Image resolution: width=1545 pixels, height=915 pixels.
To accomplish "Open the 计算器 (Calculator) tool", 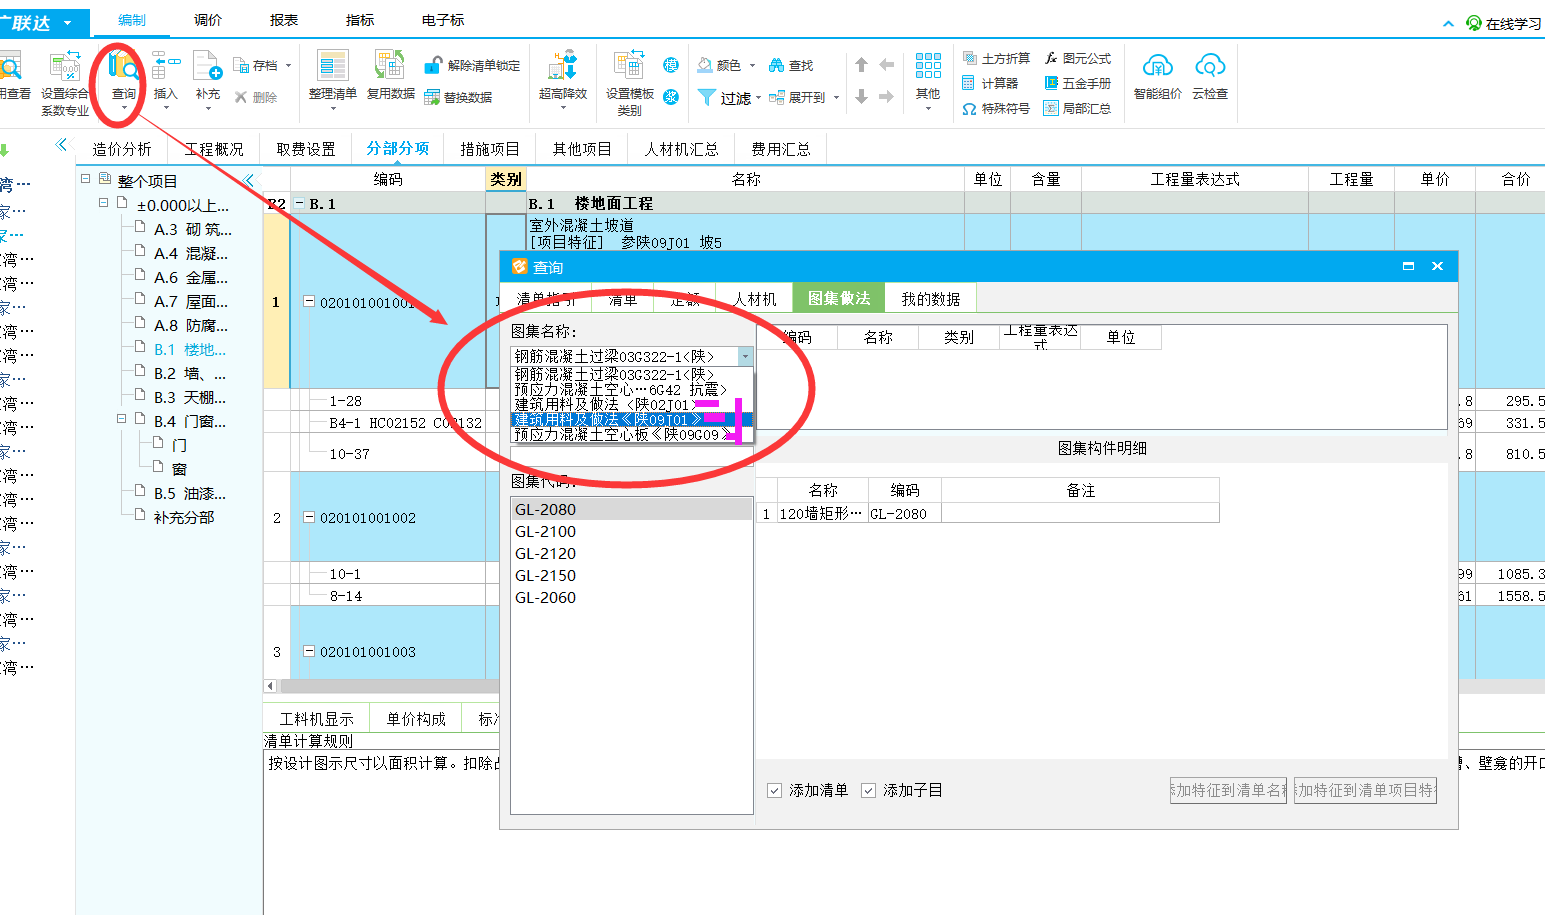I will (x=990, y=83).
